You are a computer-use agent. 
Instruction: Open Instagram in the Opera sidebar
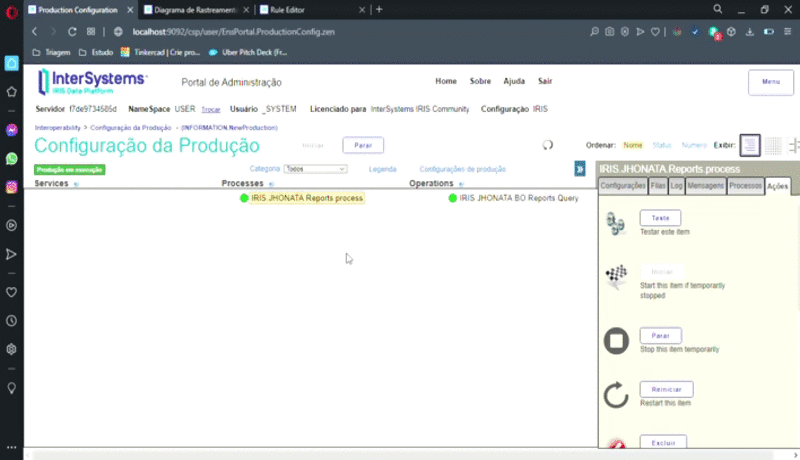[12, 187]
